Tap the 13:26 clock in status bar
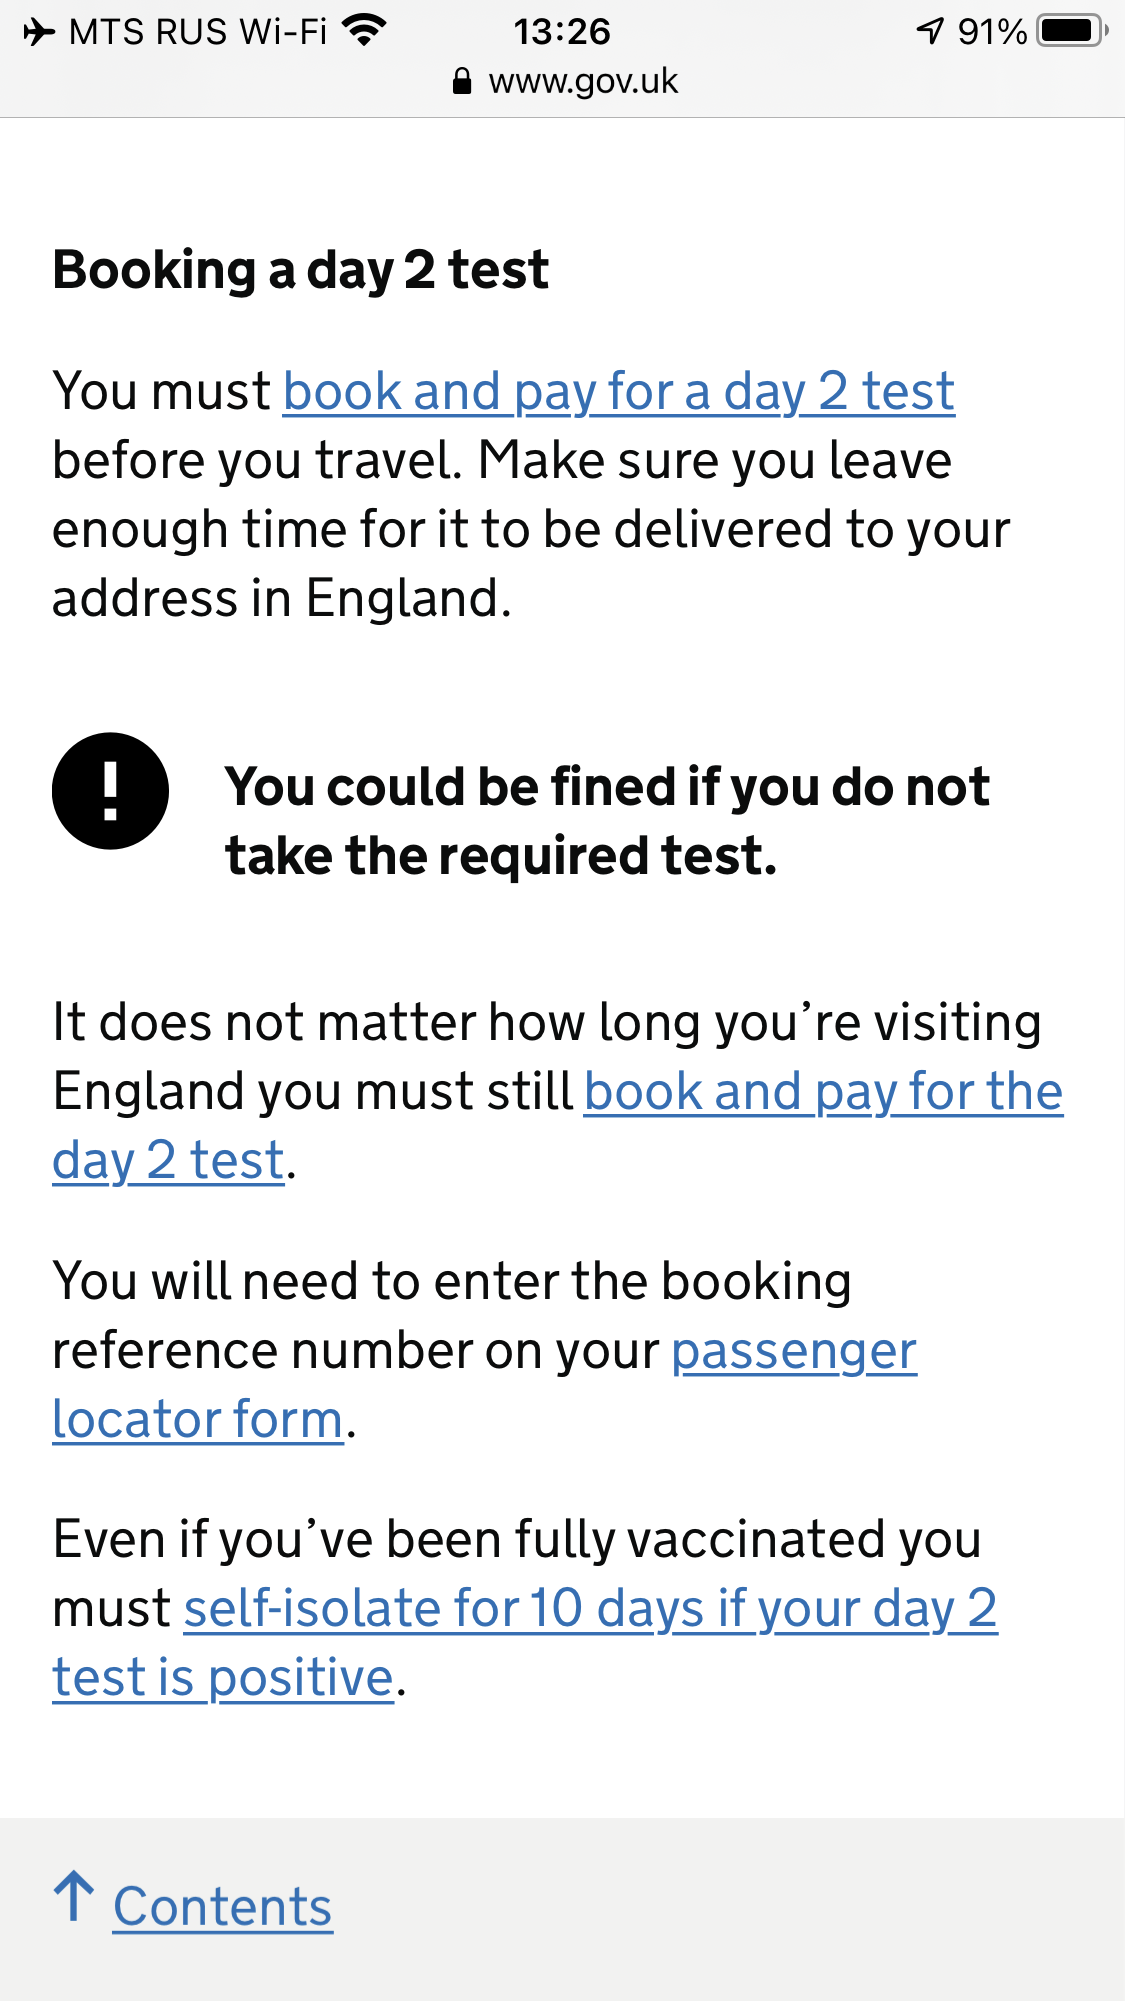 (562, 32)
